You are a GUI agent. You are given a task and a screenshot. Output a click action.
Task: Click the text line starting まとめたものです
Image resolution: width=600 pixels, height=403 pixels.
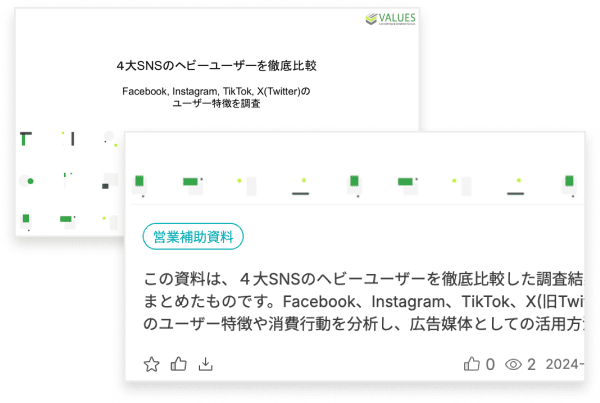(x=364, y=302)
